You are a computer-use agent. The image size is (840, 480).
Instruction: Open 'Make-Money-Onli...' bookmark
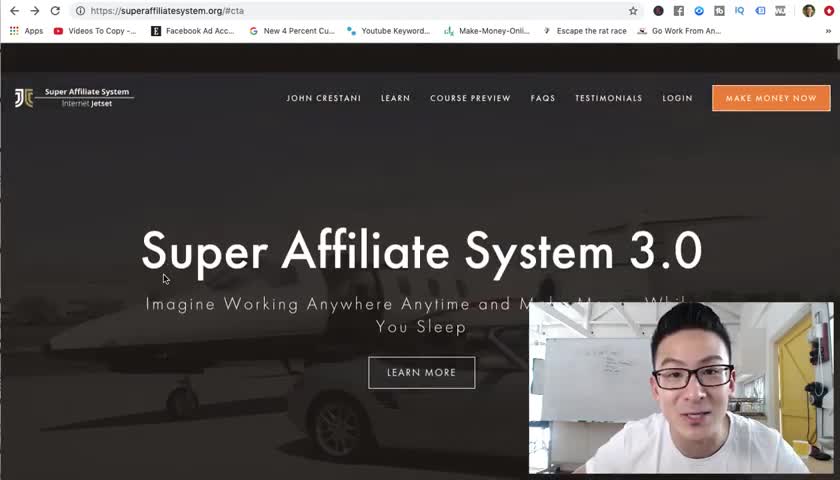pyautogui.click(x=487, y=31)
